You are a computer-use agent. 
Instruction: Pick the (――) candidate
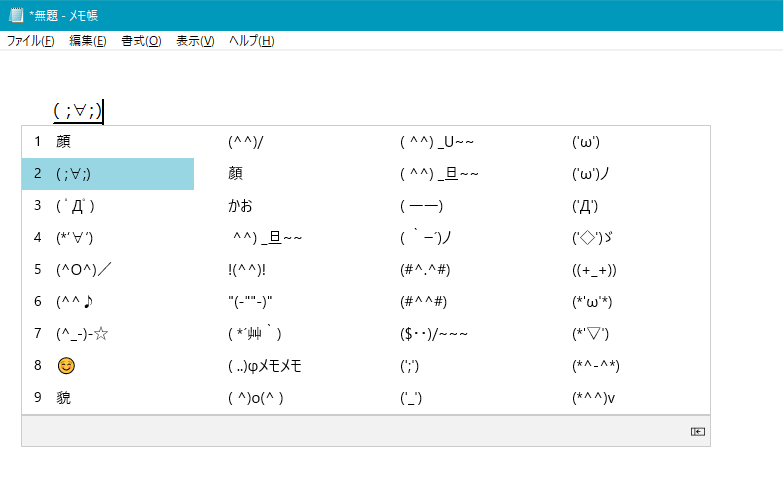click(x=421, y=206)
